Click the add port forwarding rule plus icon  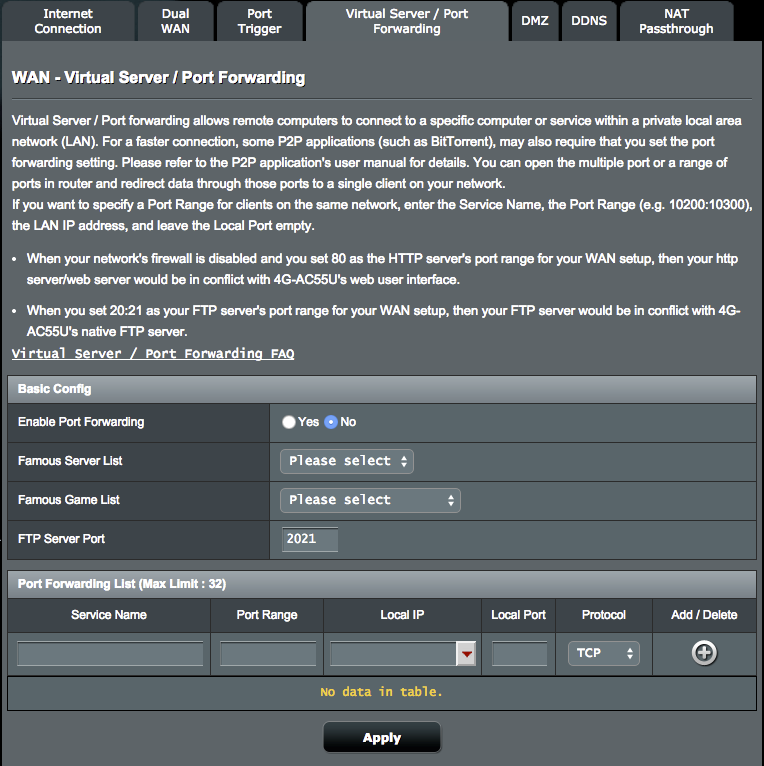[704, 653]
